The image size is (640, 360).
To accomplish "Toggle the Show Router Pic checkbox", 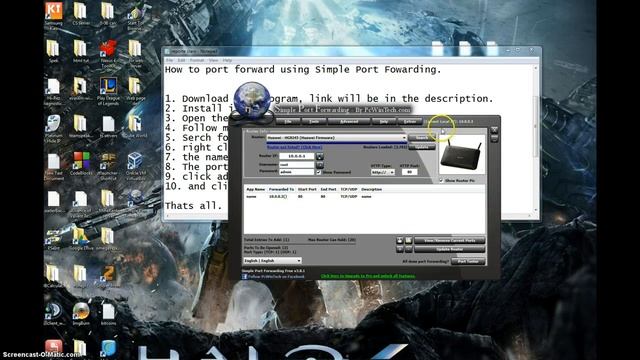I will [441, 180].
